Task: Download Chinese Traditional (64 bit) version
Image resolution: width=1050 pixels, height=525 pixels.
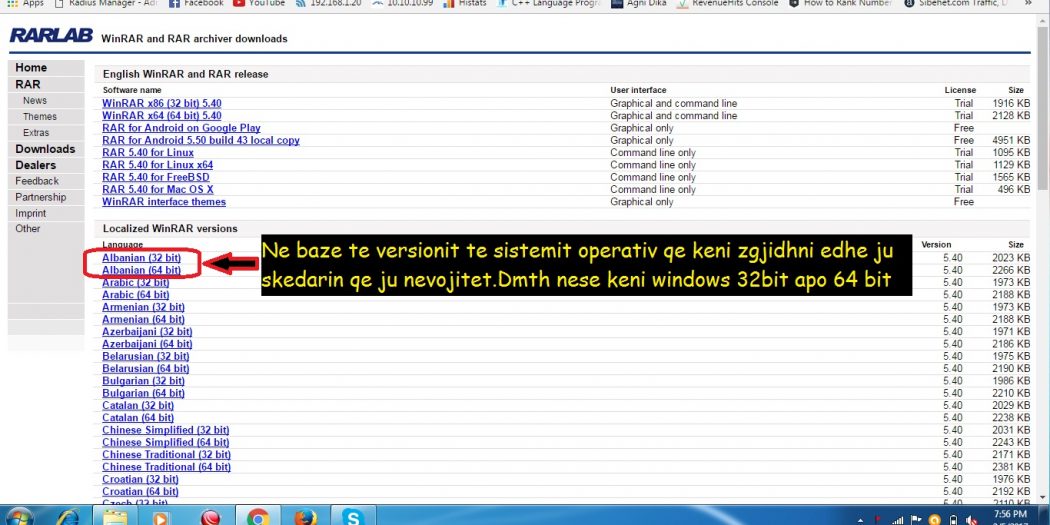Action: click(166, 467)
